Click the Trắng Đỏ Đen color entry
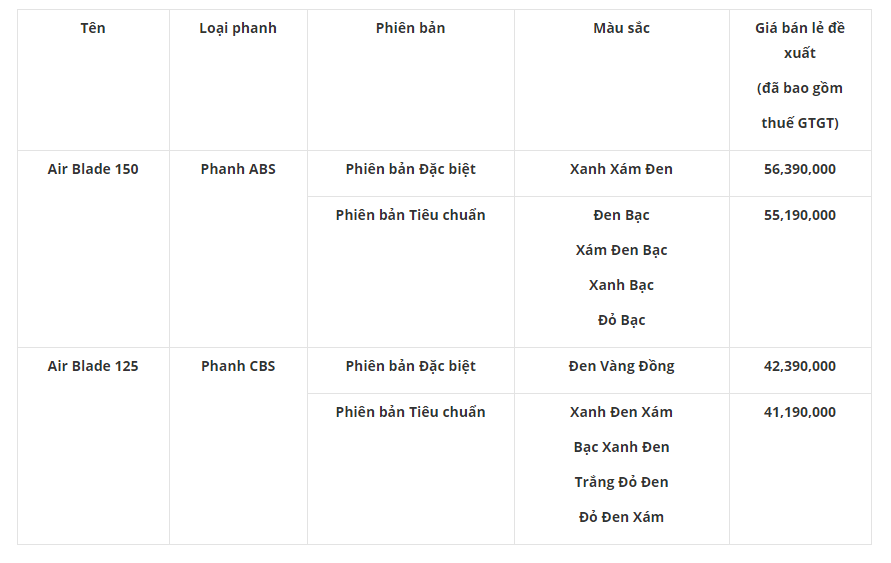 [x=621, y=482]
